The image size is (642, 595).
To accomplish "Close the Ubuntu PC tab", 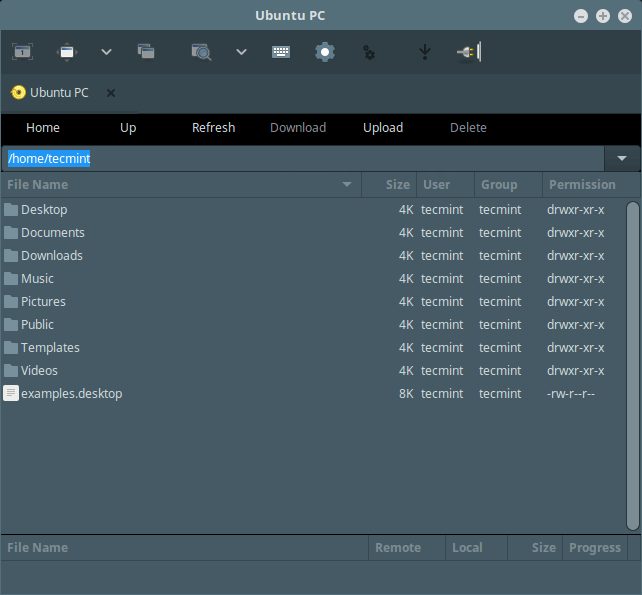I will tap(111, 93).
